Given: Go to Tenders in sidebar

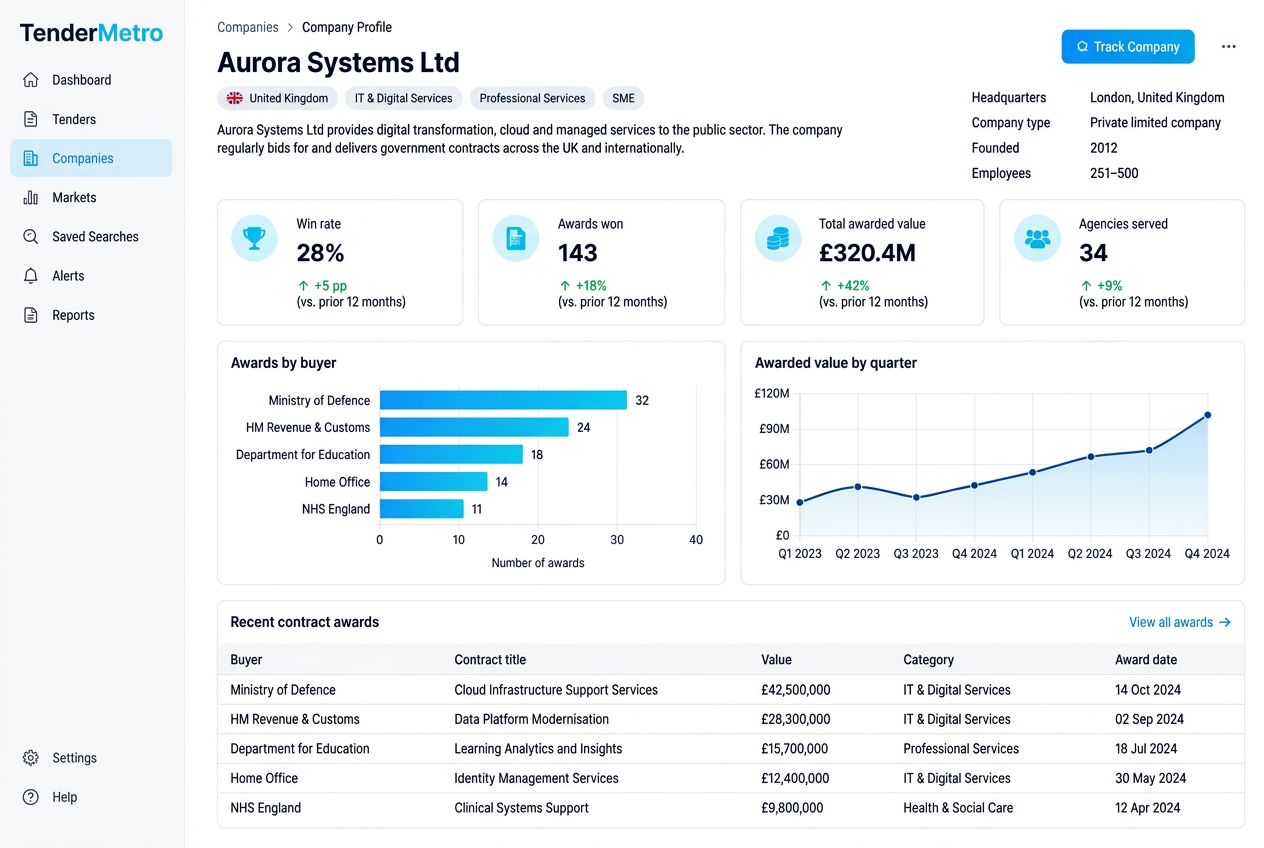Looking at the screenshot, I should tap(91, 119).
